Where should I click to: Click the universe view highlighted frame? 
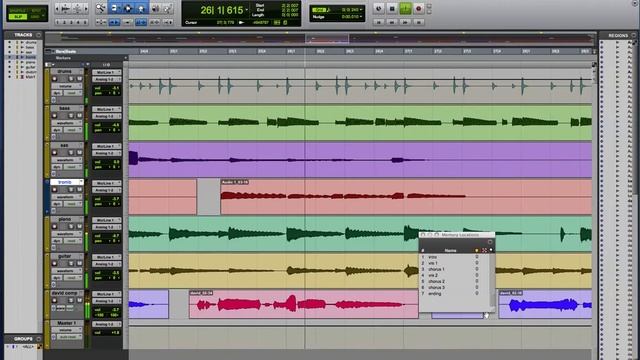(327, 39)
